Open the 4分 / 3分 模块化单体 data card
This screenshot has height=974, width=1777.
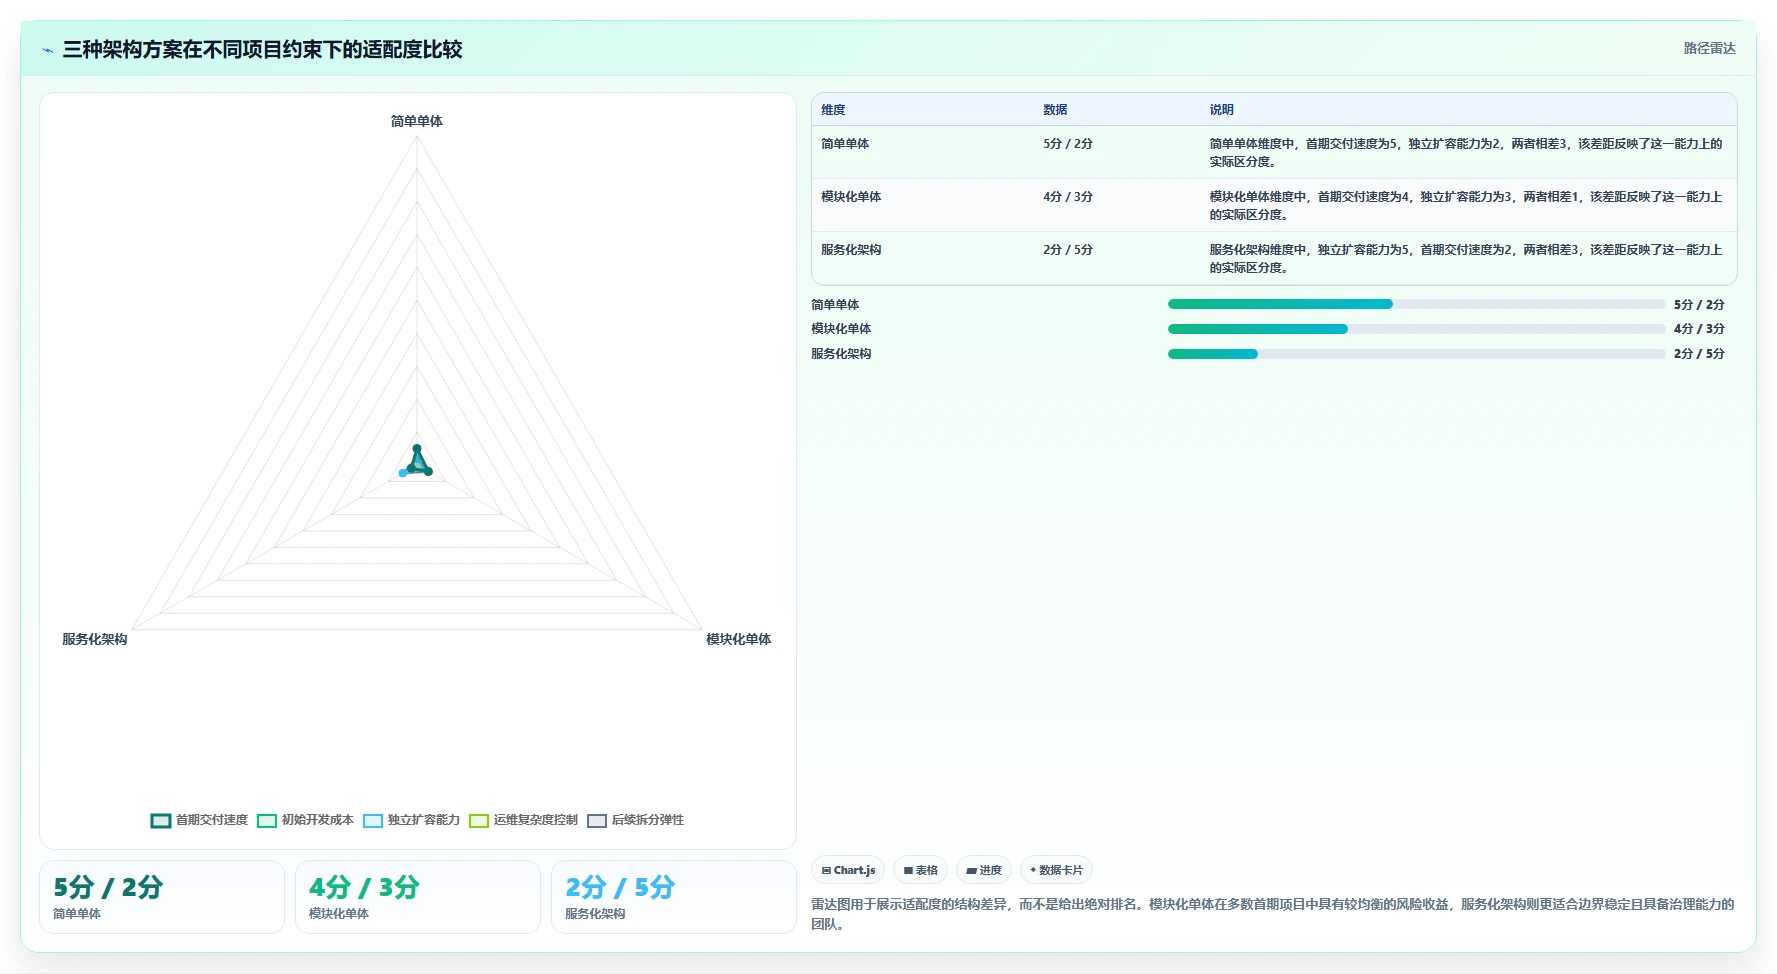point(418,897)
